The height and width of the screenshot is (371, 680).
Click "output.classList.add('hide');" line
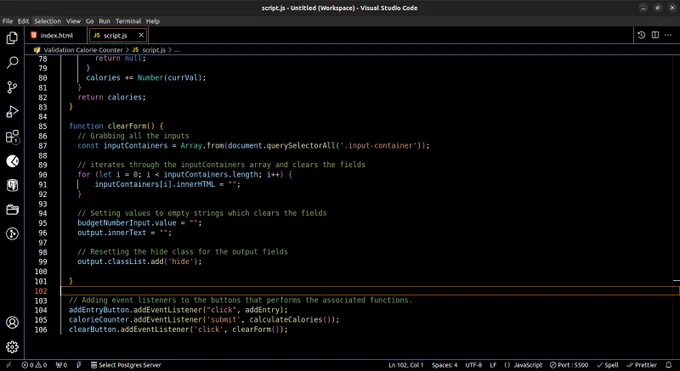coord(140,262)
